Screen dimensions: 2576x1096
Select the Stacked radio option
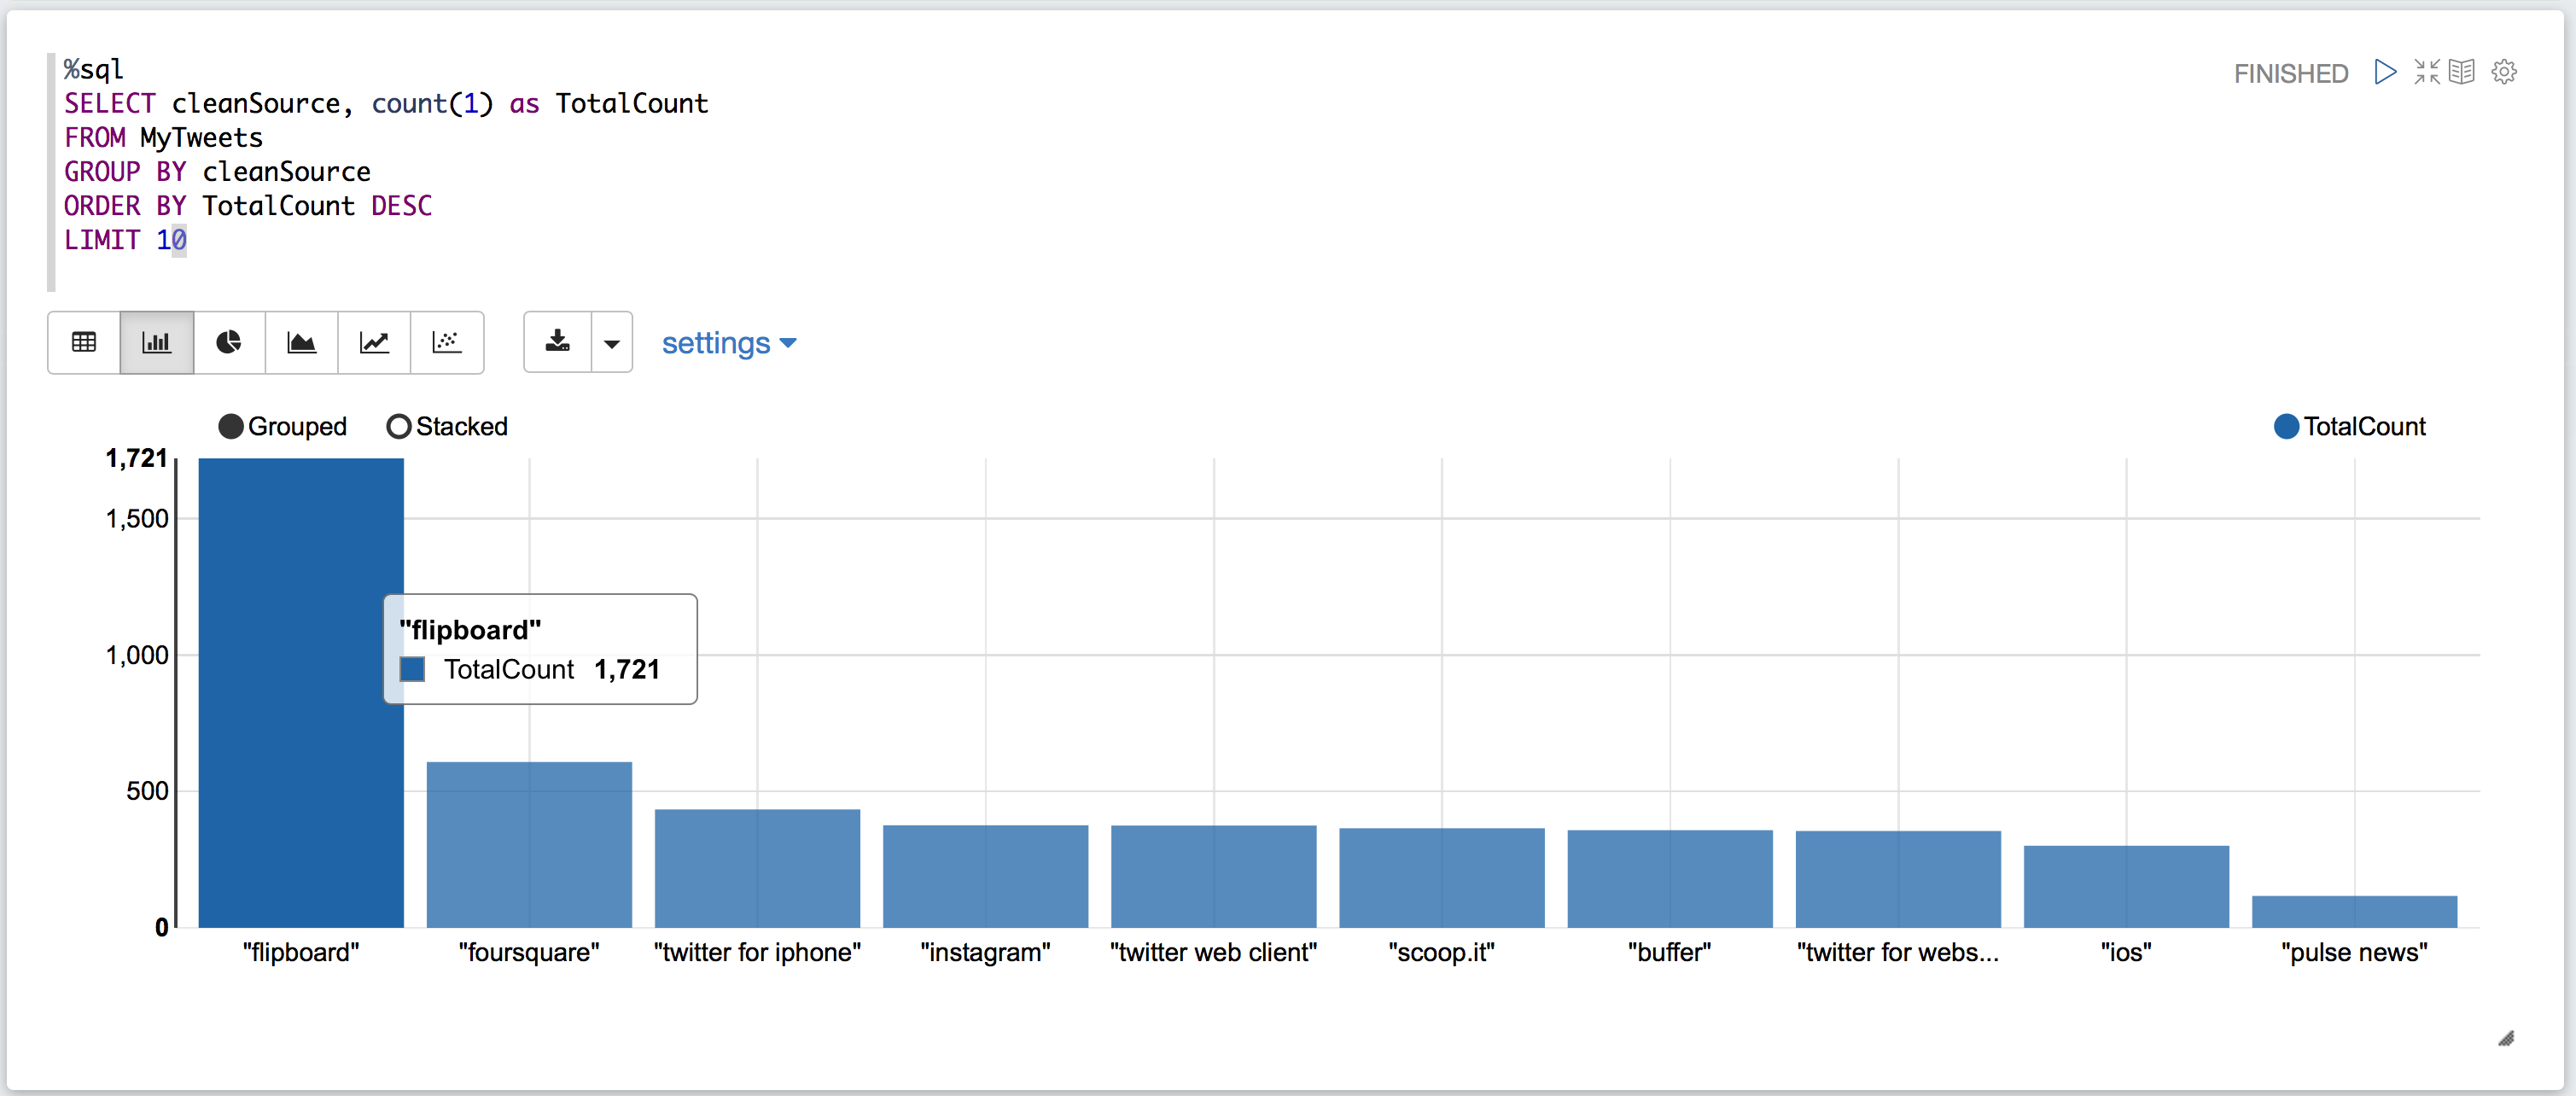pos(399,427)
